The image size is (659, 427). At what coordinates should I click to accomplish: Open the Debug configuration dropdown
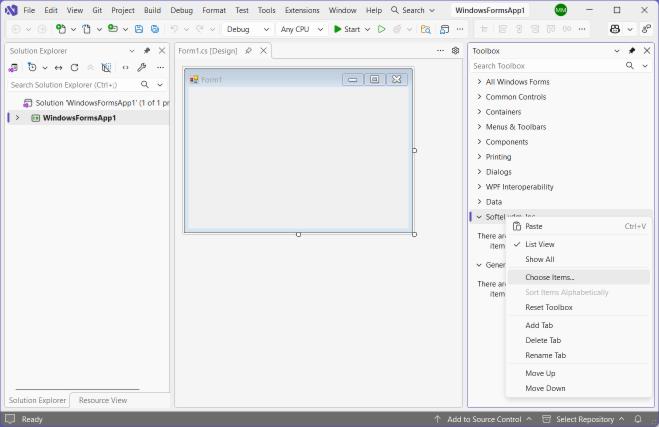point(247,29)
